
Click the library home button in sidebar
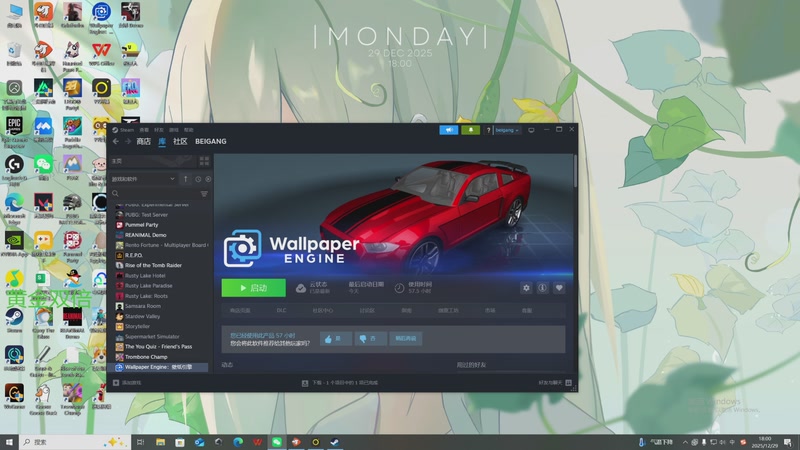tap(153, 161)
